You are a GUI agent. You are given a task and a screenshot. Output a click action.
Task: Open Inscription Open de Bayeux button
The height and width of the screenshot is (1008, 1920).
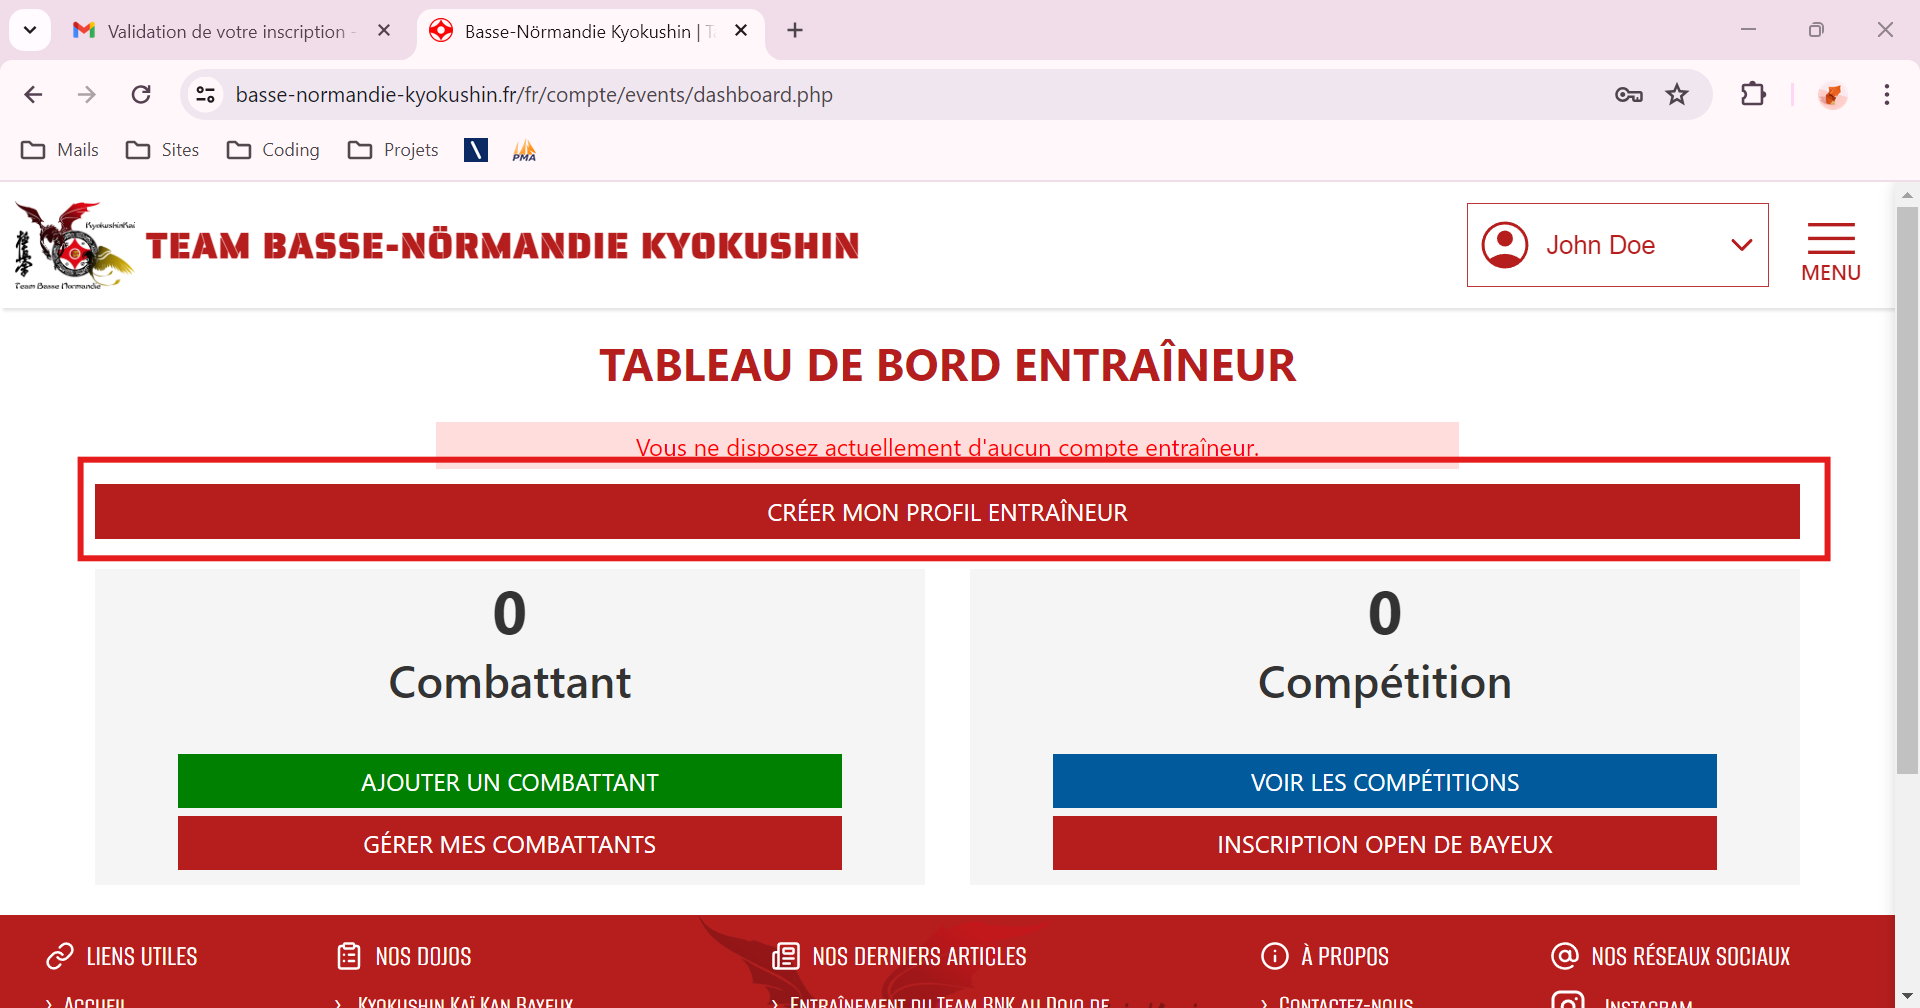tap(1384, 843)
